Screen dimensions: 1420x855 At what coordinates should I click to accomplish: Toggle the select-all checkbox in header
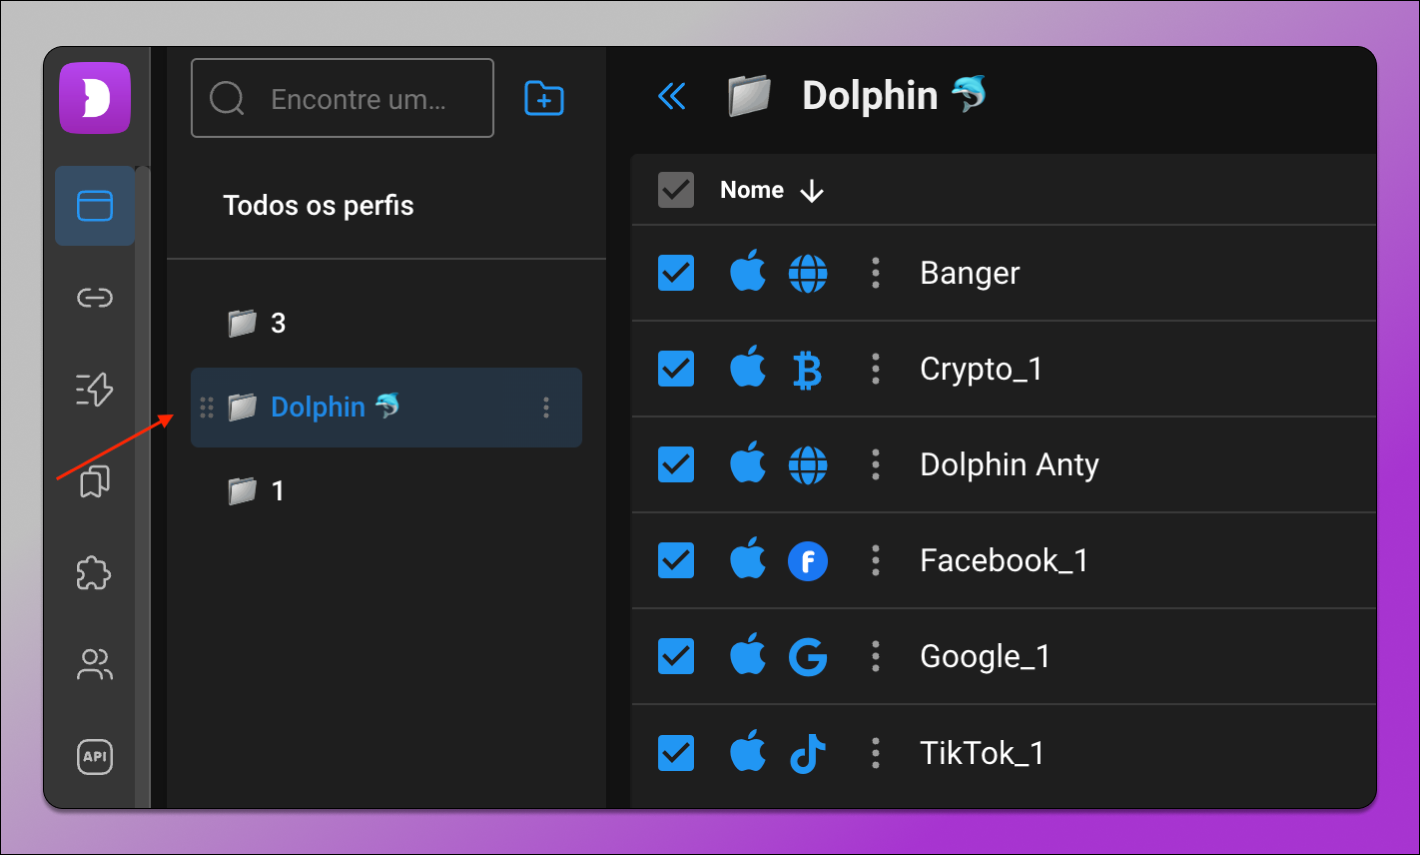coord(676,190)
